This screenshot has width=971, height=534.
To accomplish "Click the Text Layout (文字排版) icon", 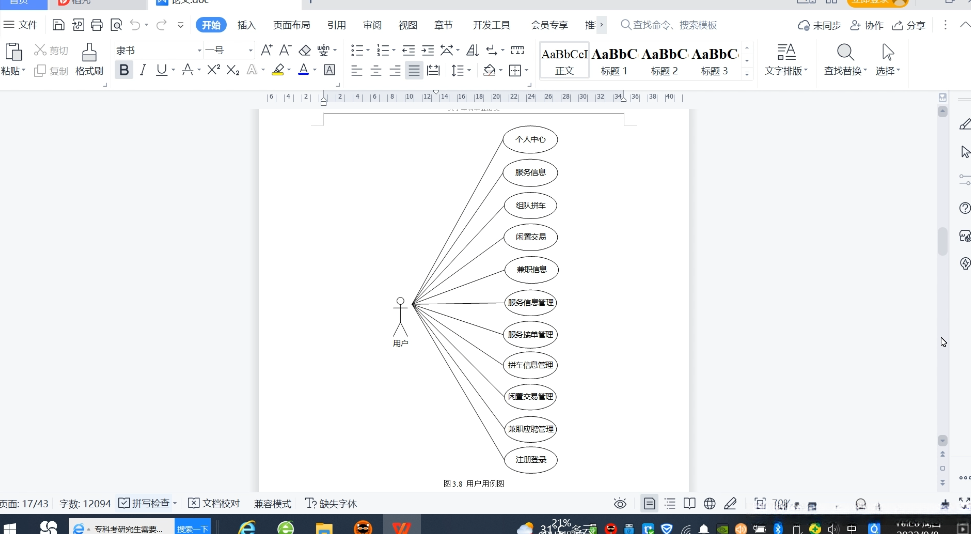I will coord(786,52).
